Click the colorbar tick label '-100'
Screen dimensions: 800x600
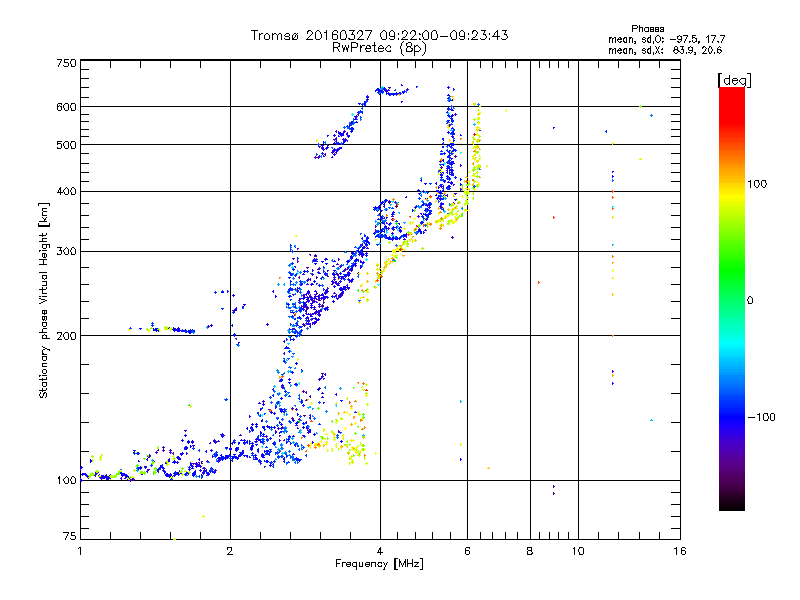(761, 417)
